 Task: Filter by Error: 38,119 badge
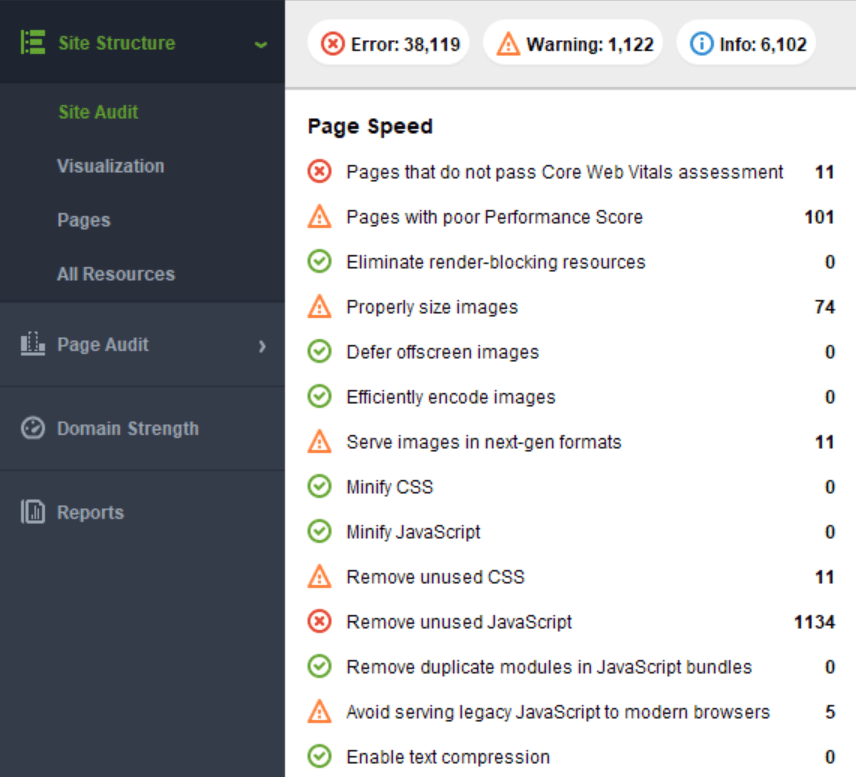tap(389, 44)
